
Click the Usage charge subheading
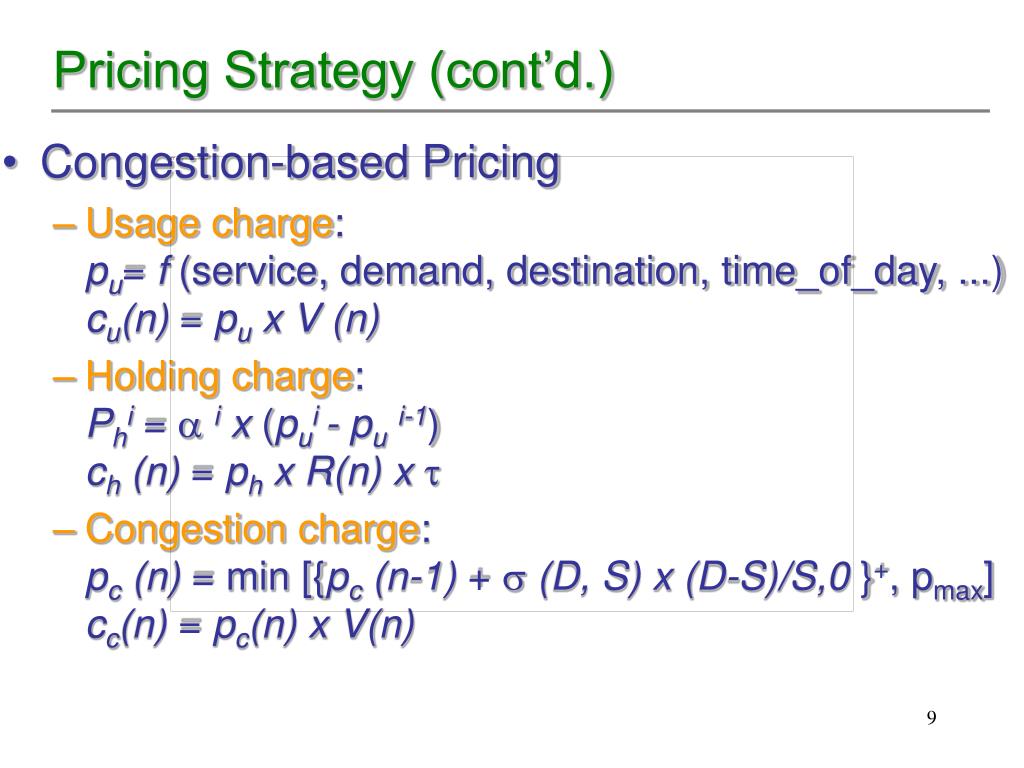(210, 224)
